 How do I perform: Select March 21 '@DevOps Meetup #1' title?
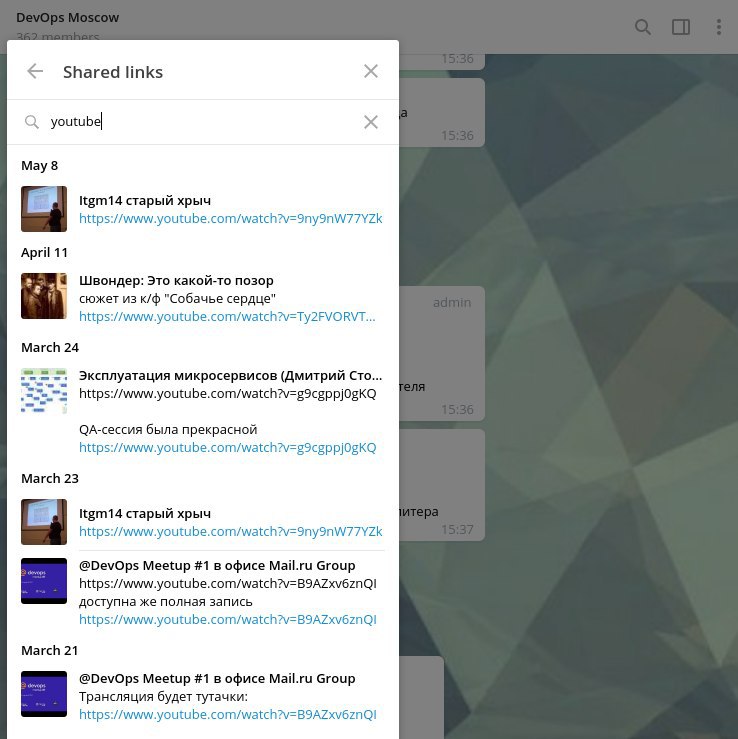coord(217,679)
